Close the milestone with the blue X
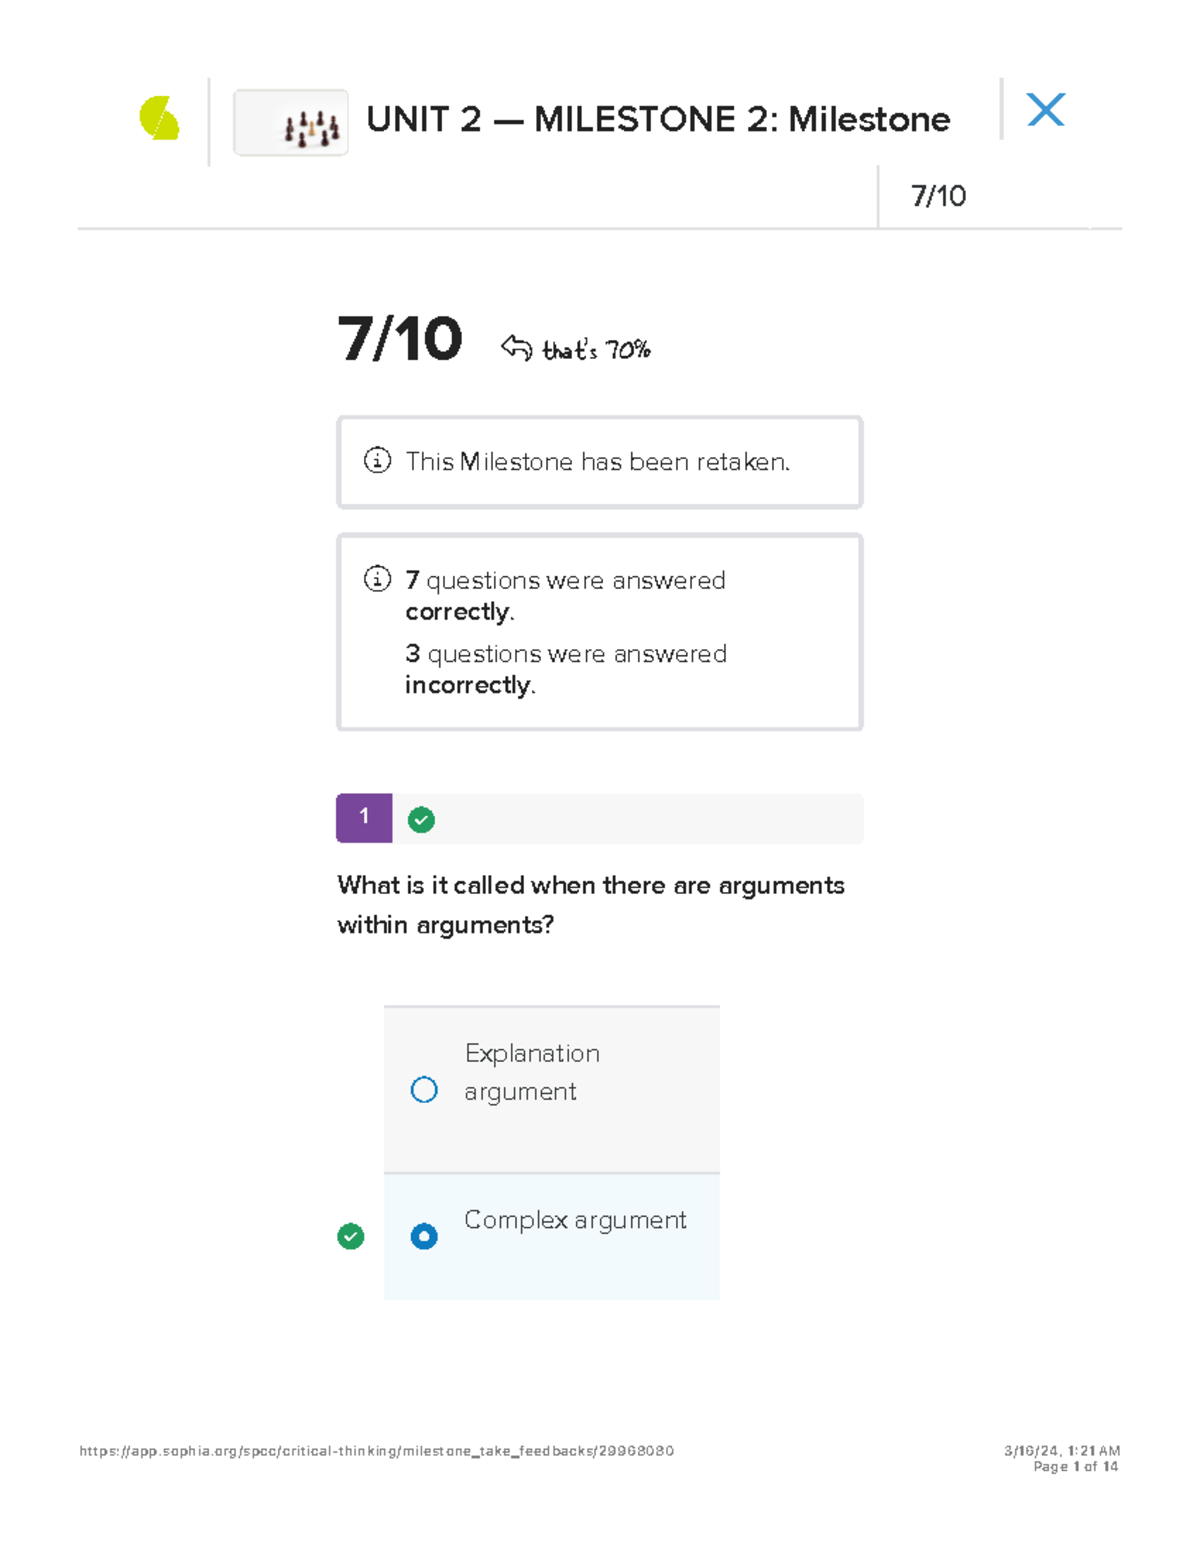 click(x=1046, y=109)
